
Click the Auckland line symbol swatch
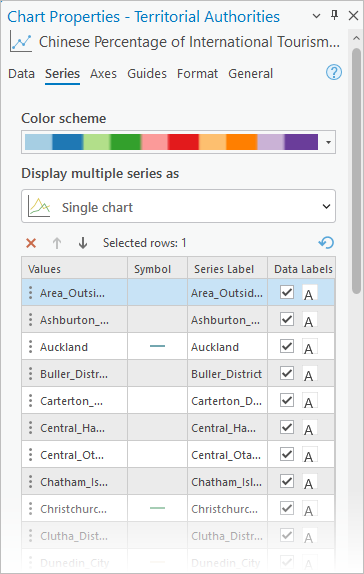coord(157,346)
